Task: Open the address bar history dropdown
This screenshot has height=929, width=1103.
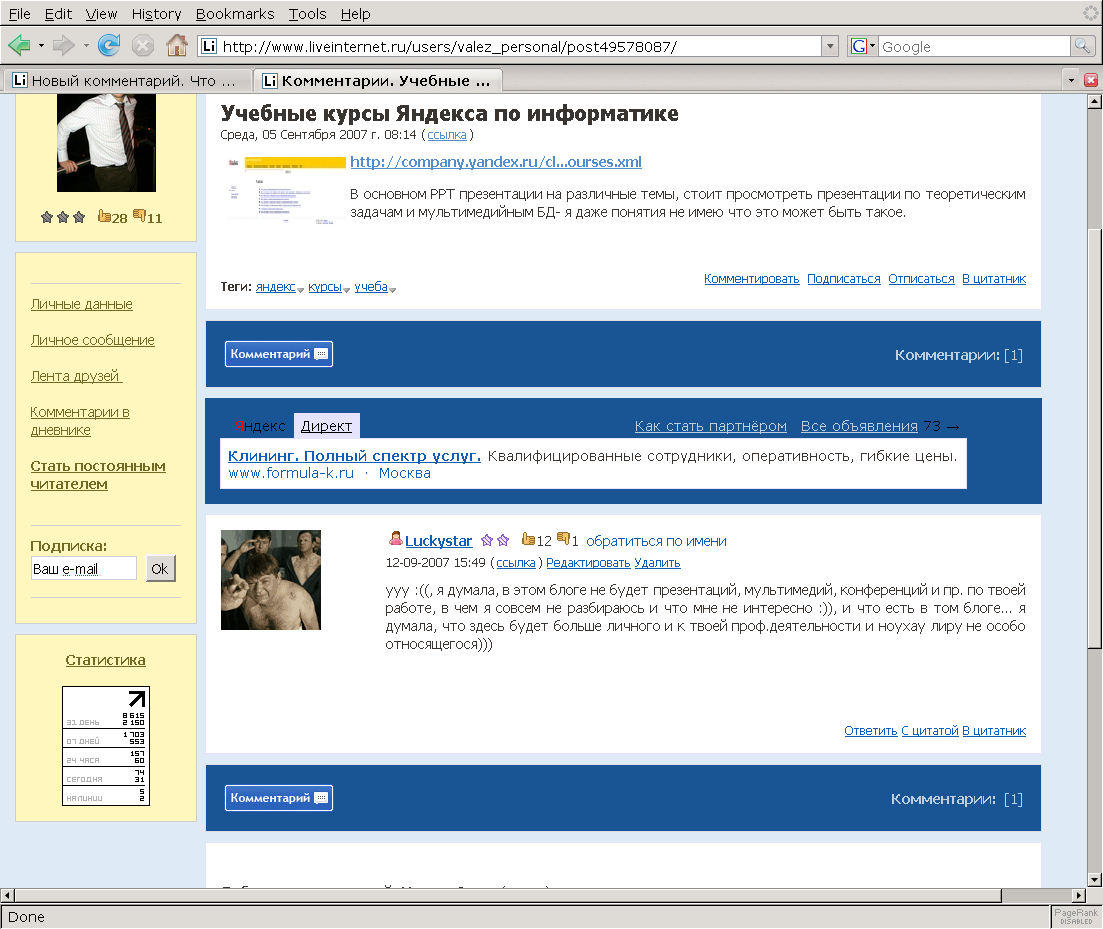Action: point(830,46)
